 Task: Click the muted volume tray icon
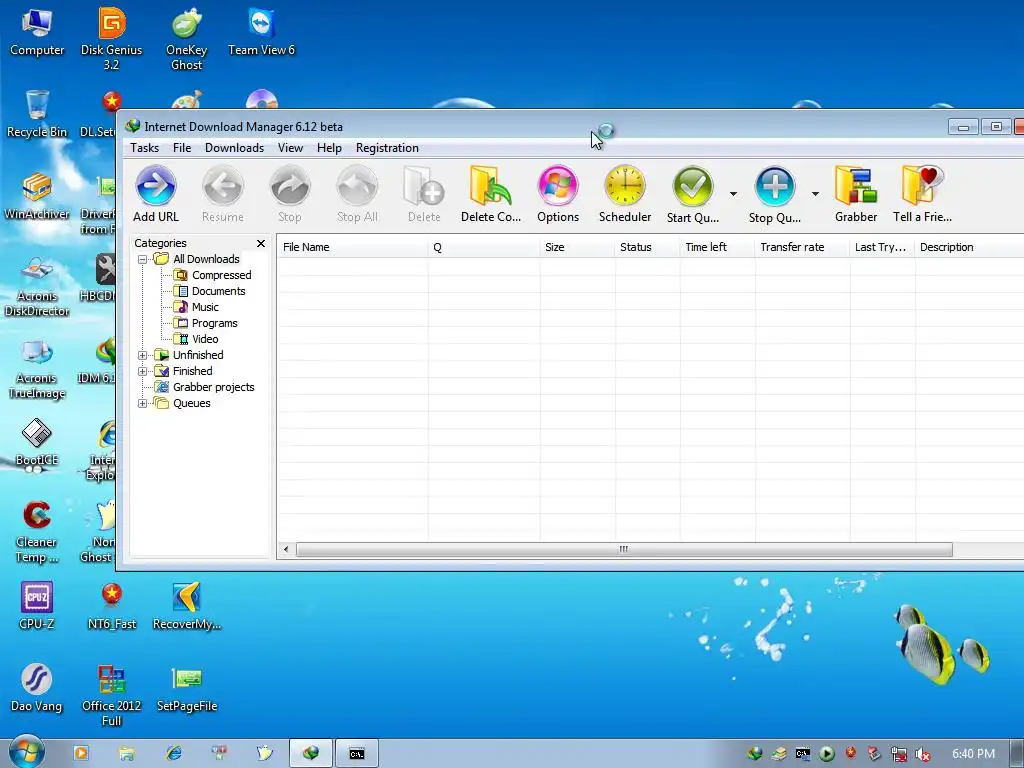(x=923, y=754)
